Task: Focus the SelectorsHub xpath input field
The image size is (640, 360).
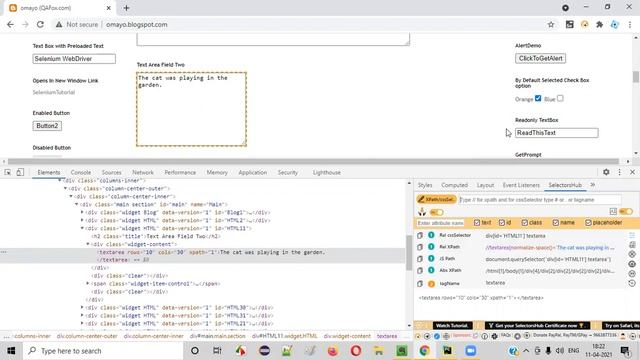Action: point(540,200)
